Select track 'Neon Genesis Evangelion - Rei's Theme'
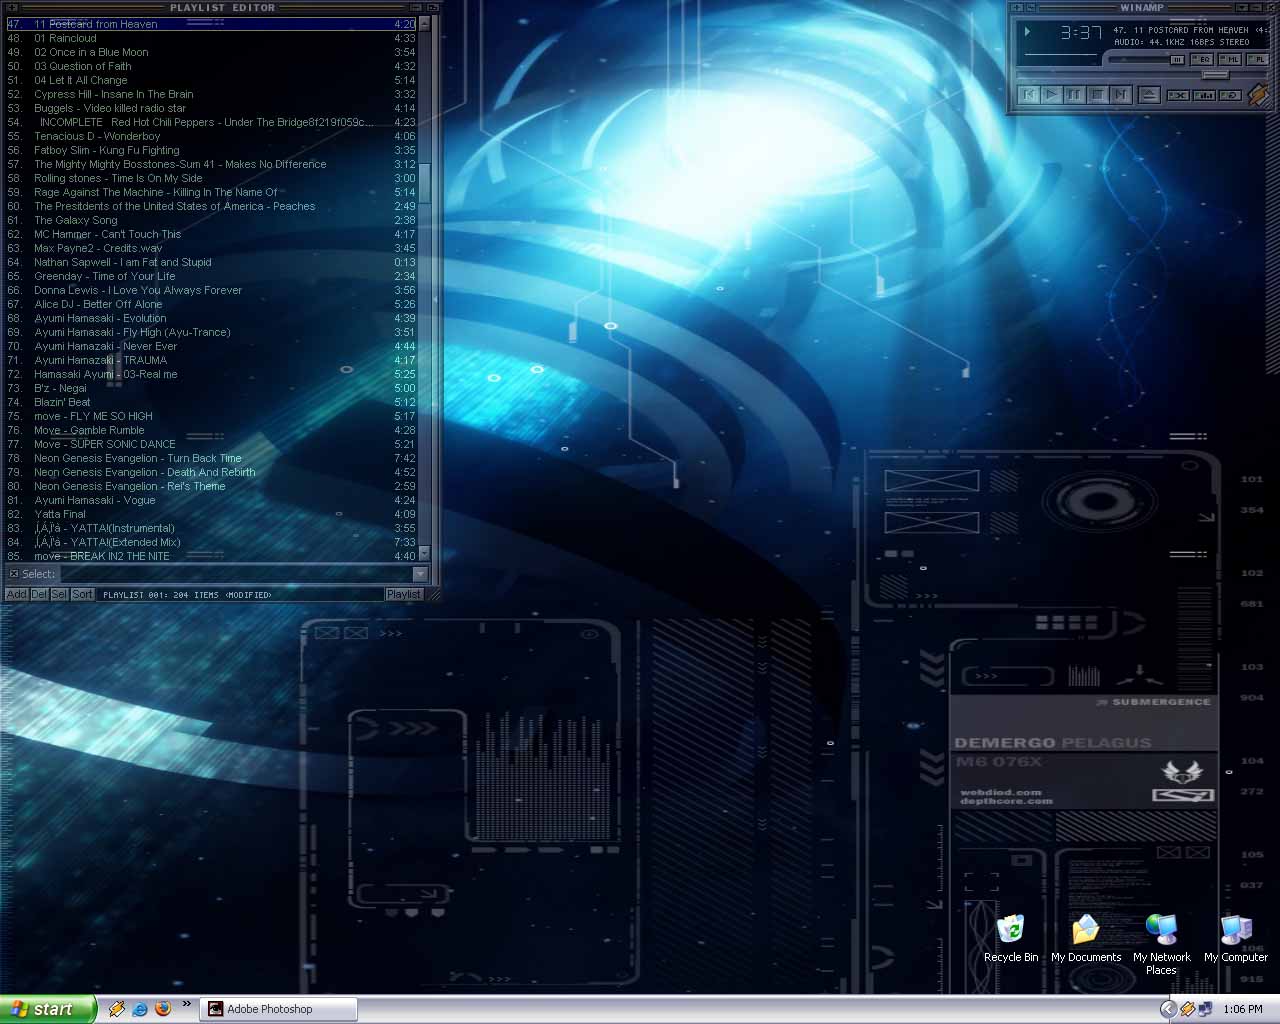This screenshot has height=1024, width=1280. (x=211, y=486)
